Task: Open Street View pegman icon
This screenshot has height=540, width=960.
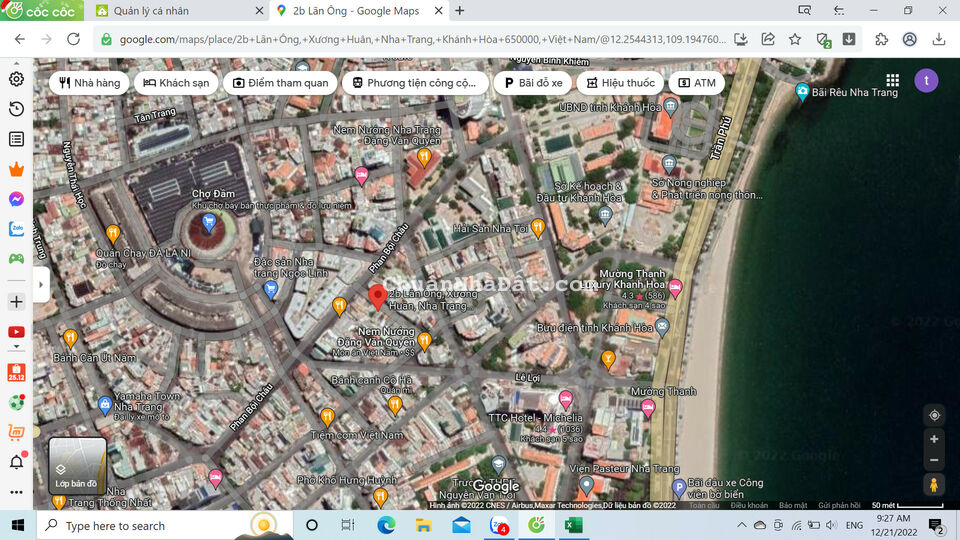Action: [x=934, y=485]
